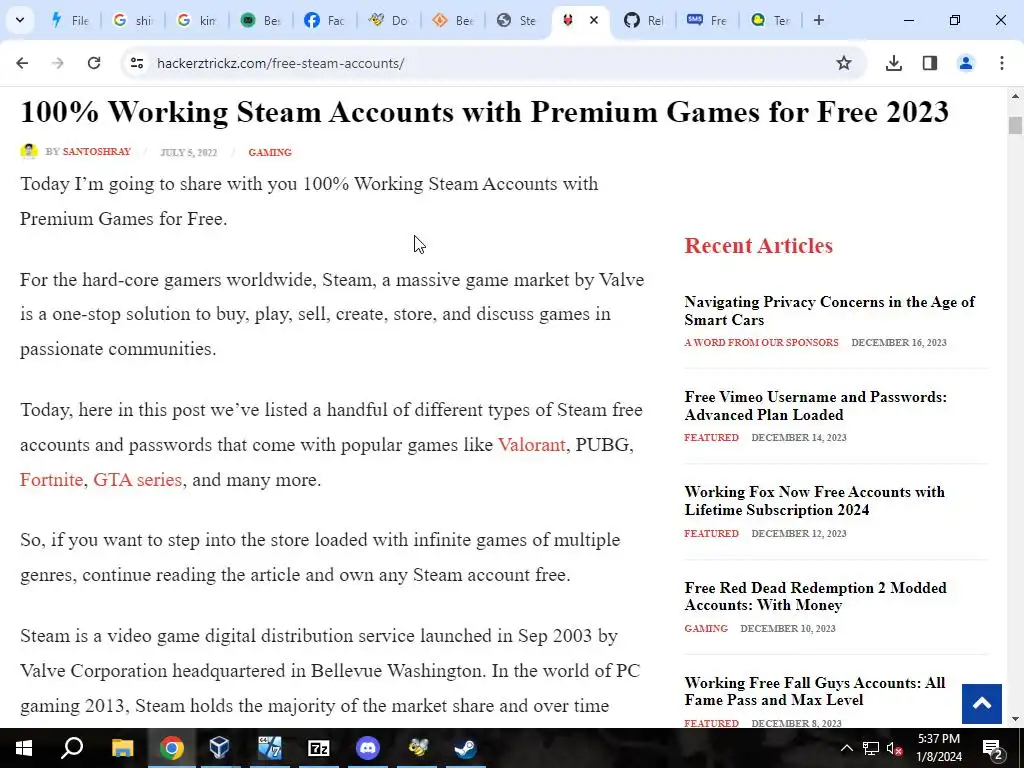Click the blue scroll-to-top arrow button
The image size is (1024, 768).
click(982, 703)
